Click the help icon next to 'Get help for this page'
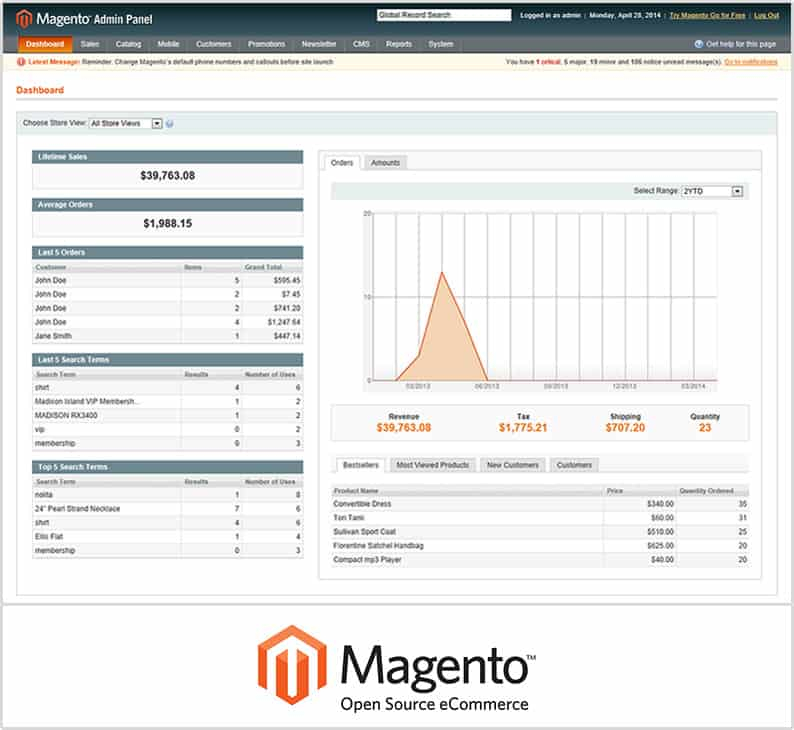 click(699, 44)
